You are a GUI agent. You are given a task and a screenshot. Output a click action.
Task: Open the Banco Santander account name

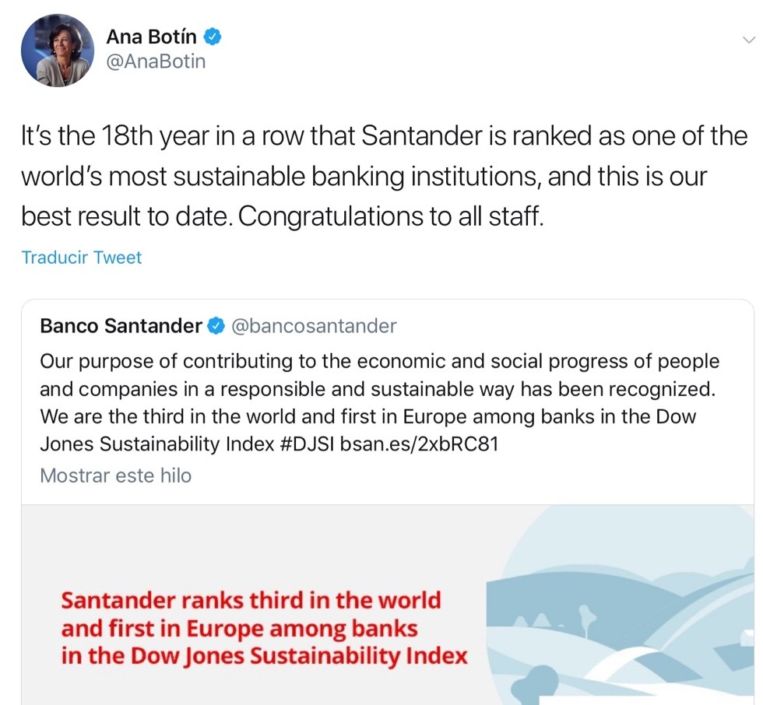pyautogui.click(x=121, y=326)
